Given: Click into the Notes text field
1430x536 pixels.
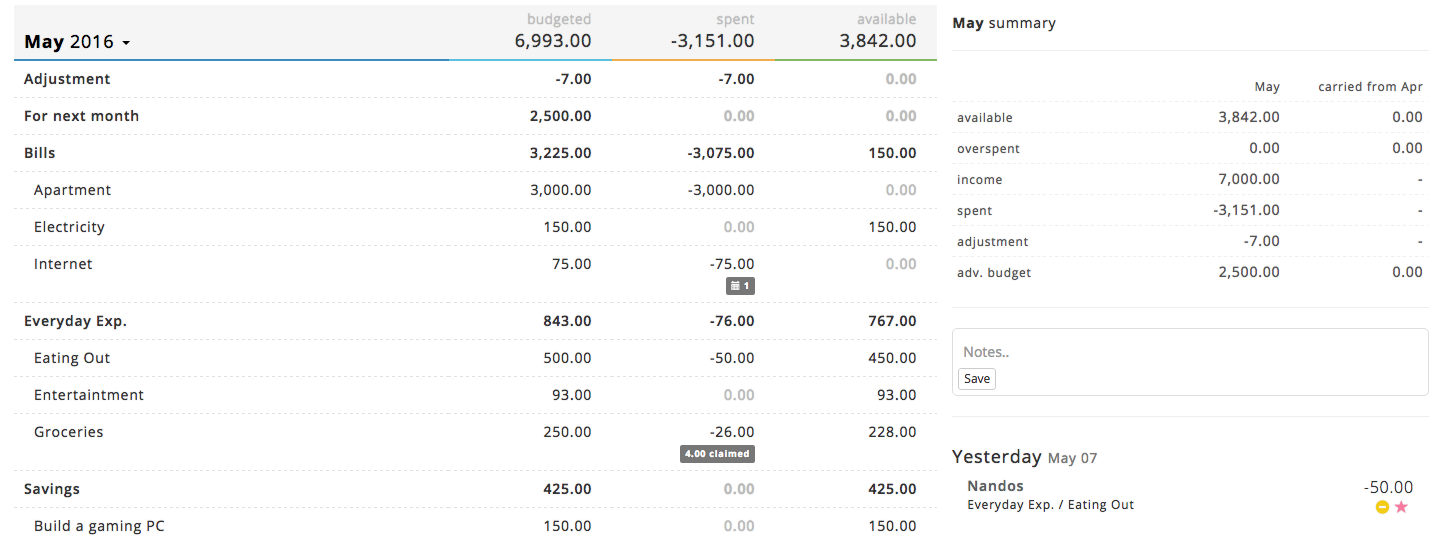Looking at the screenshot, I should tap(1189, 352).
